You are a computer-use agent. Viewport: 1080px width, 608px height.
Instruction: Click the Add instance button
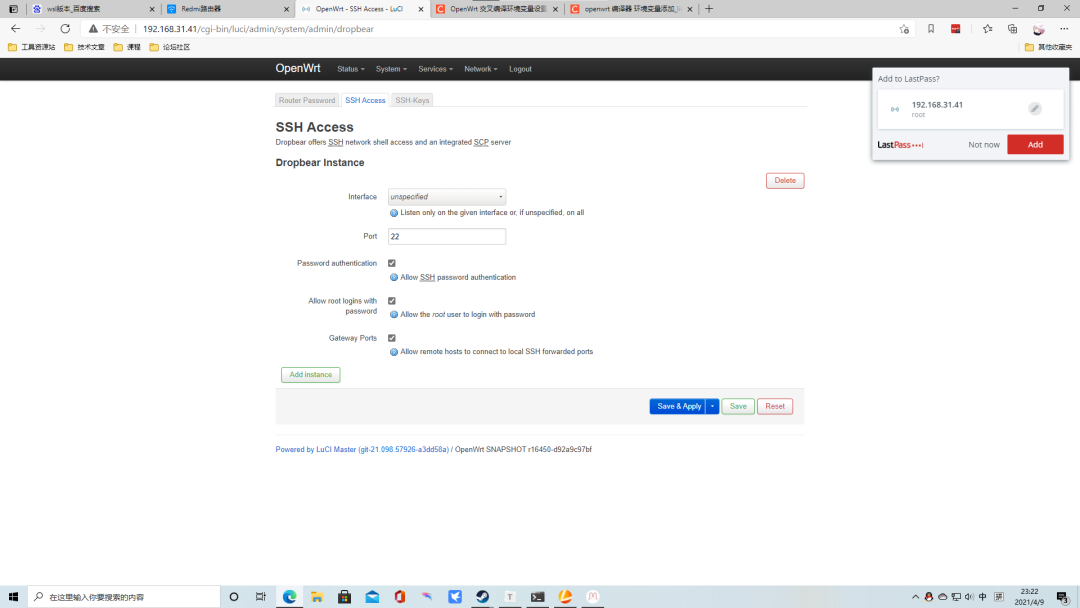(x=311, y=375)
